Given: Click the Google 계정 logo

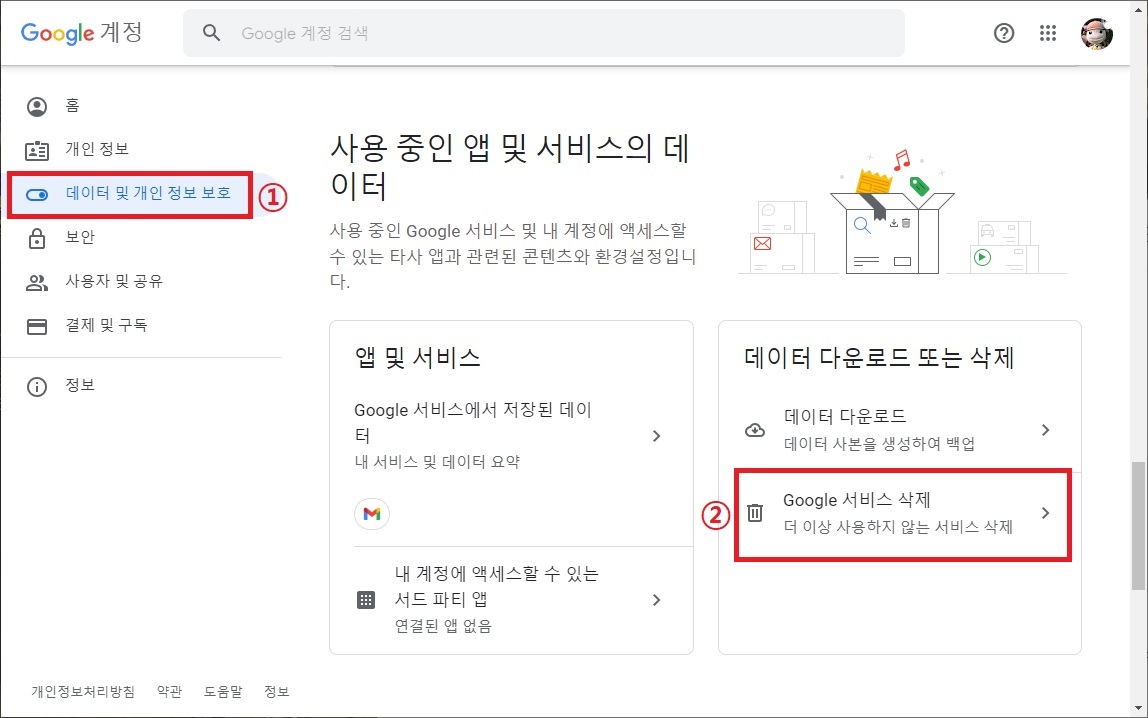Looking at the screenshot, I should [x=81, y=33].
